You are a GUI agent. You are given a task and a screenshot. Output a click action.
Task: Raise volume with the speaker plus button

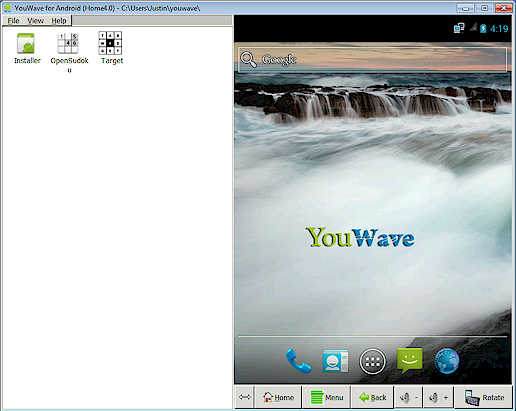pyautogui.click(x=438, y=397)
